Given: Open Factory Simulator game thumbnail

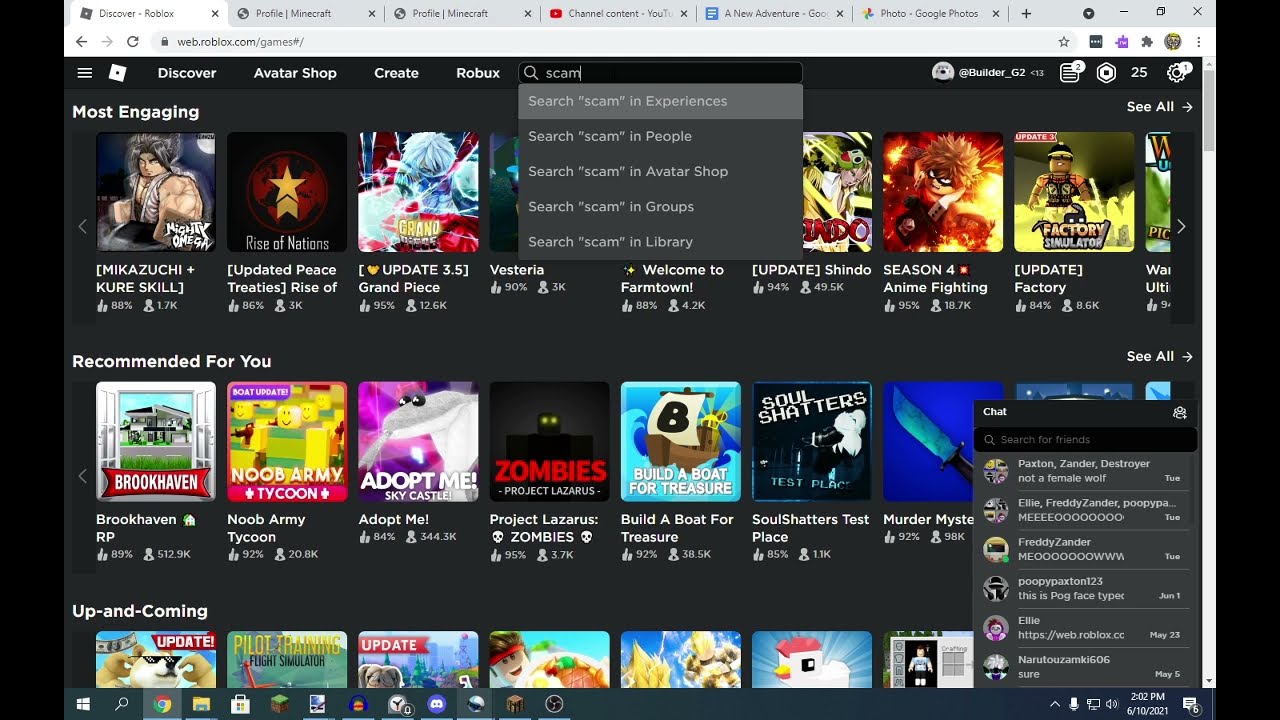Looking at the screenshot, I should pos(1074,192).
